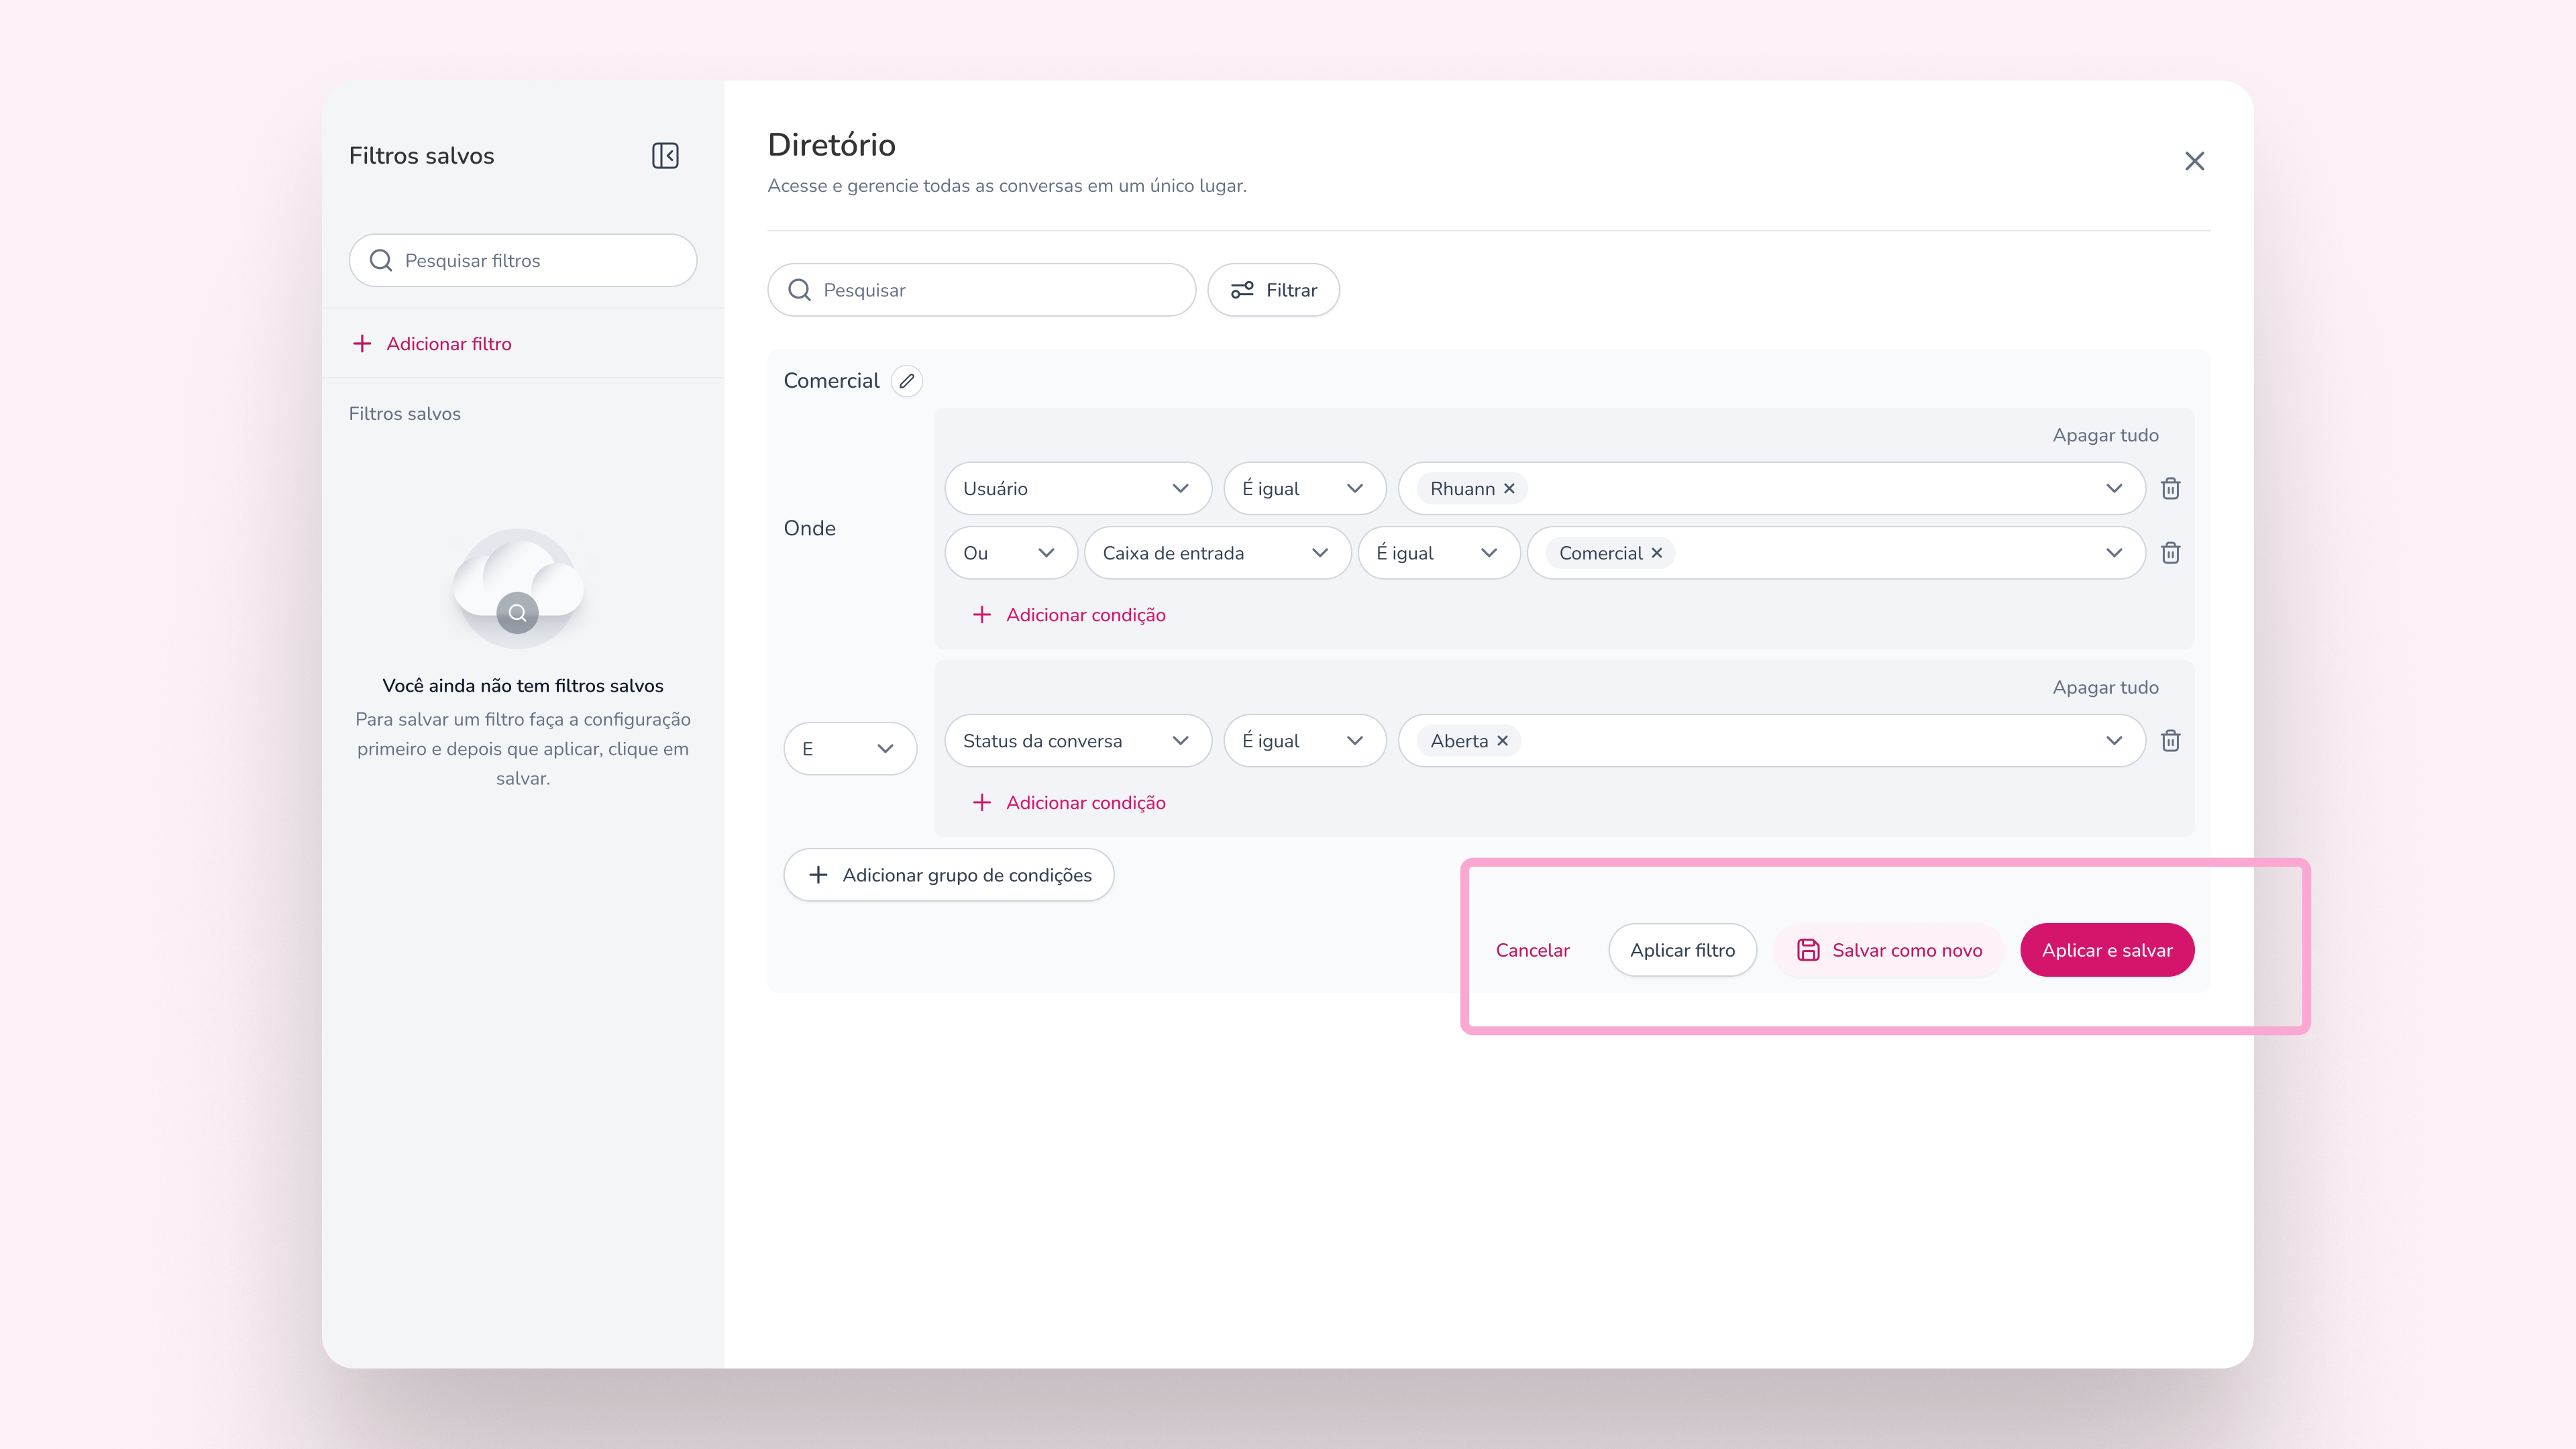2576x1449 pixels.
Task: Click the Aplicar e salvar button
Action: tap(2107, 950)
